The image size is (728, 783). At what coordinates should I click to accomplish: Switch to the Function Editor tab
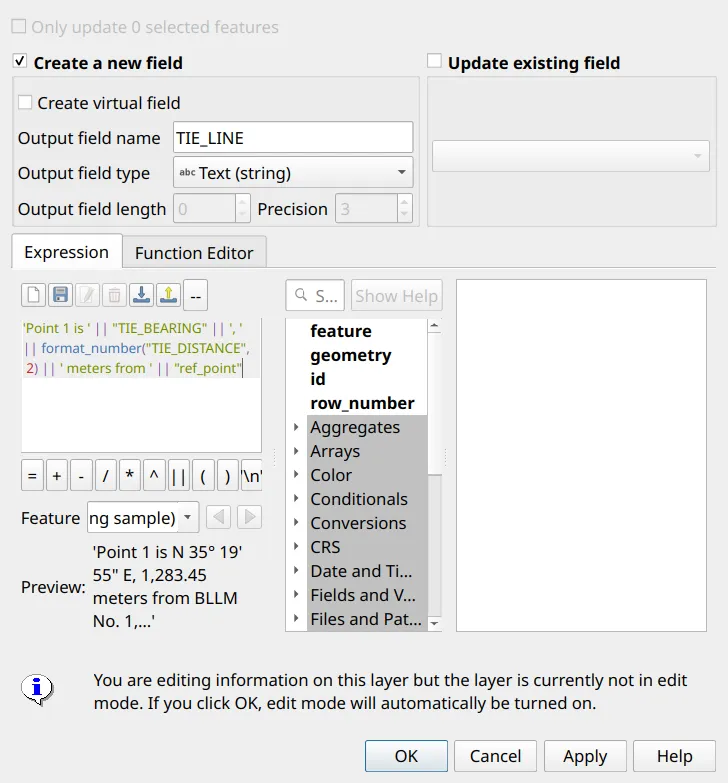point(194,253)
